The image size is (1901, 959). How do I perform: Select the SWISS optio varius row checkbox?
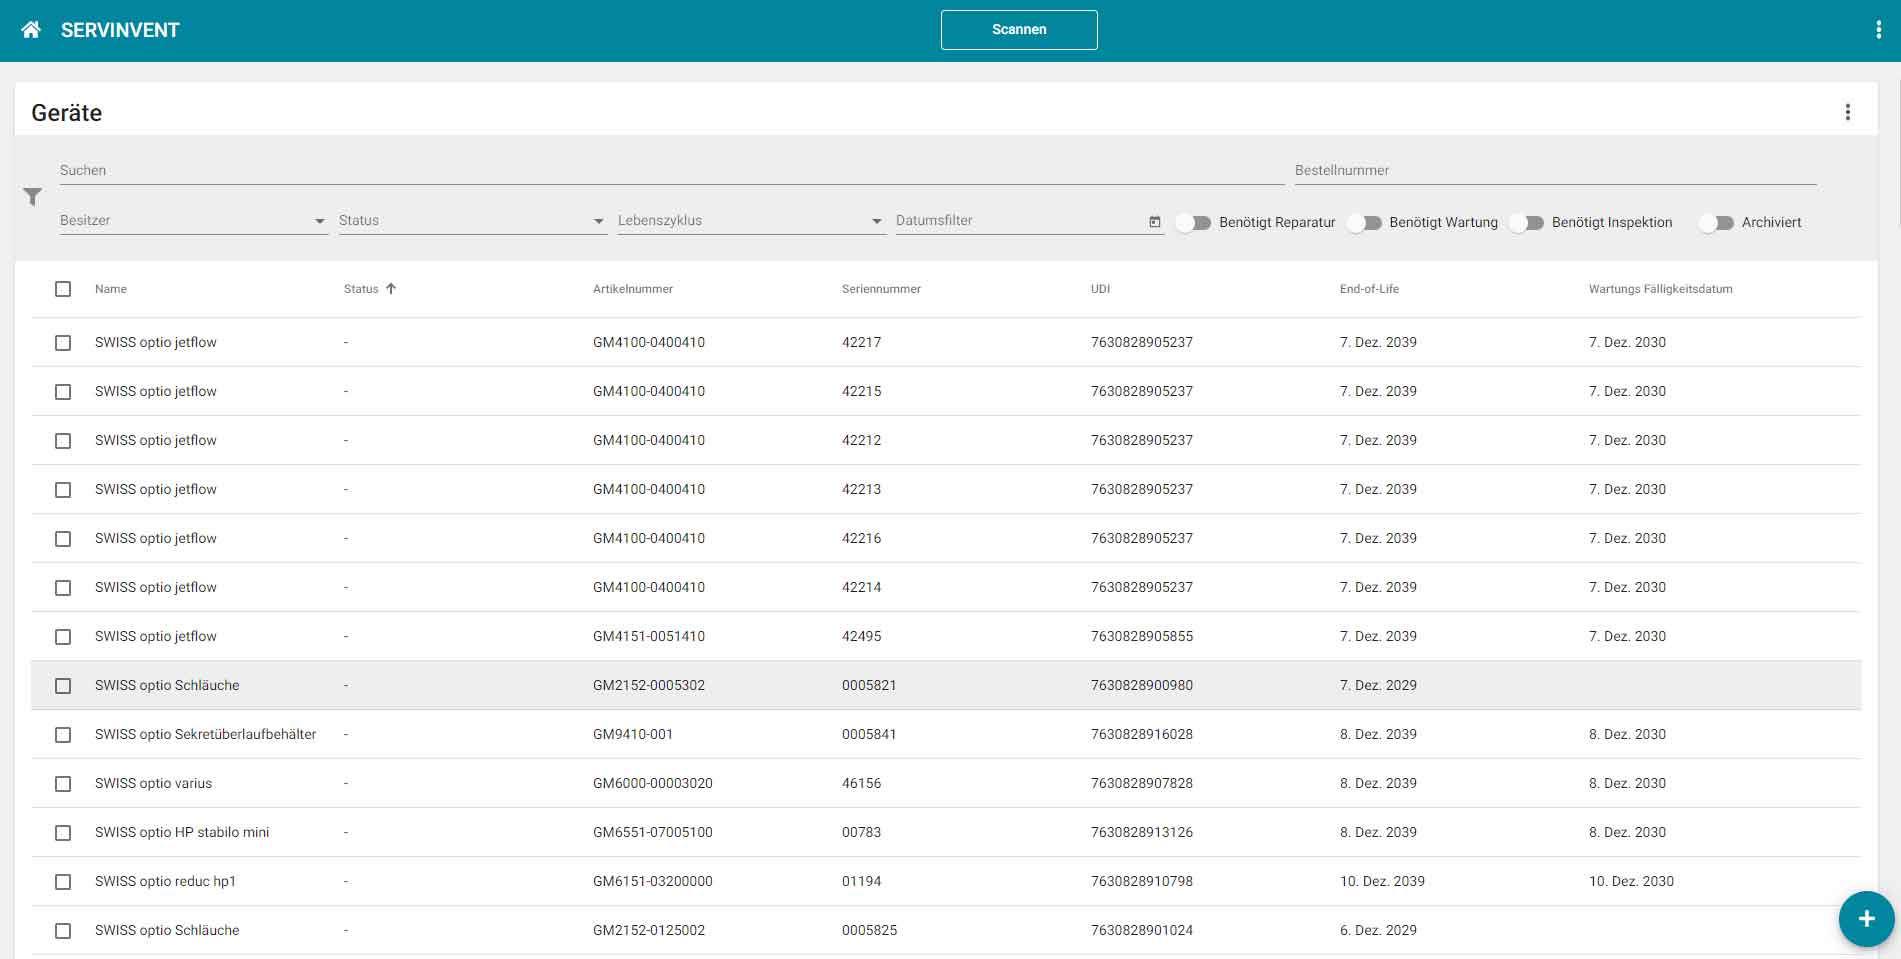(63, 784)
